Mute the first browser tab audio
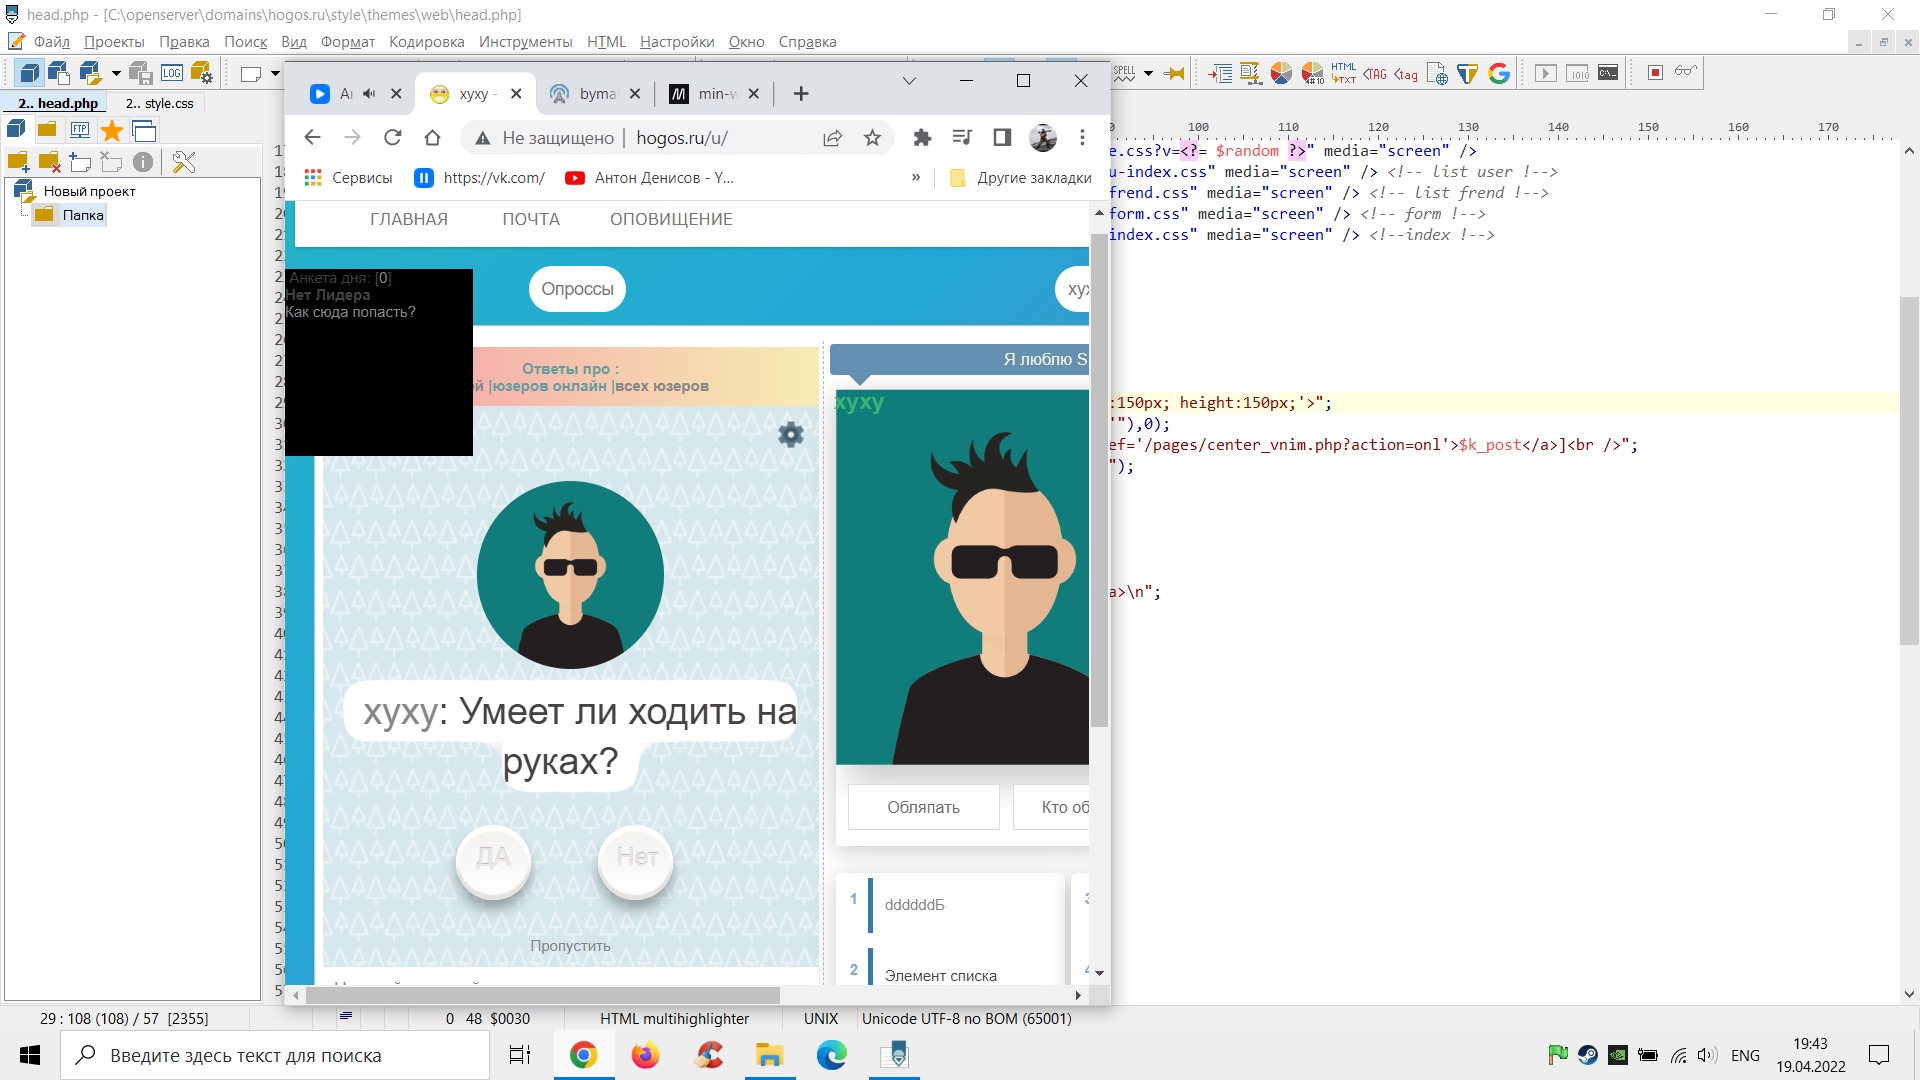Screen dimensions: 1920x1080 [x=369, y=94]
